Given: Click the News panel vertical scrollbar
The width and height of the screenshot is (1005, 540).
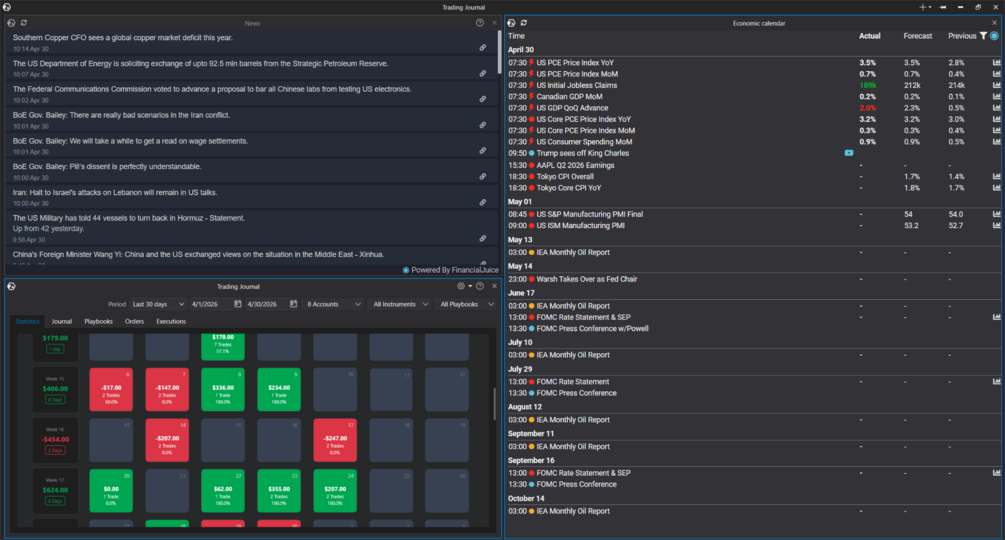Looking at the screenshot, I should pos(499,51).
